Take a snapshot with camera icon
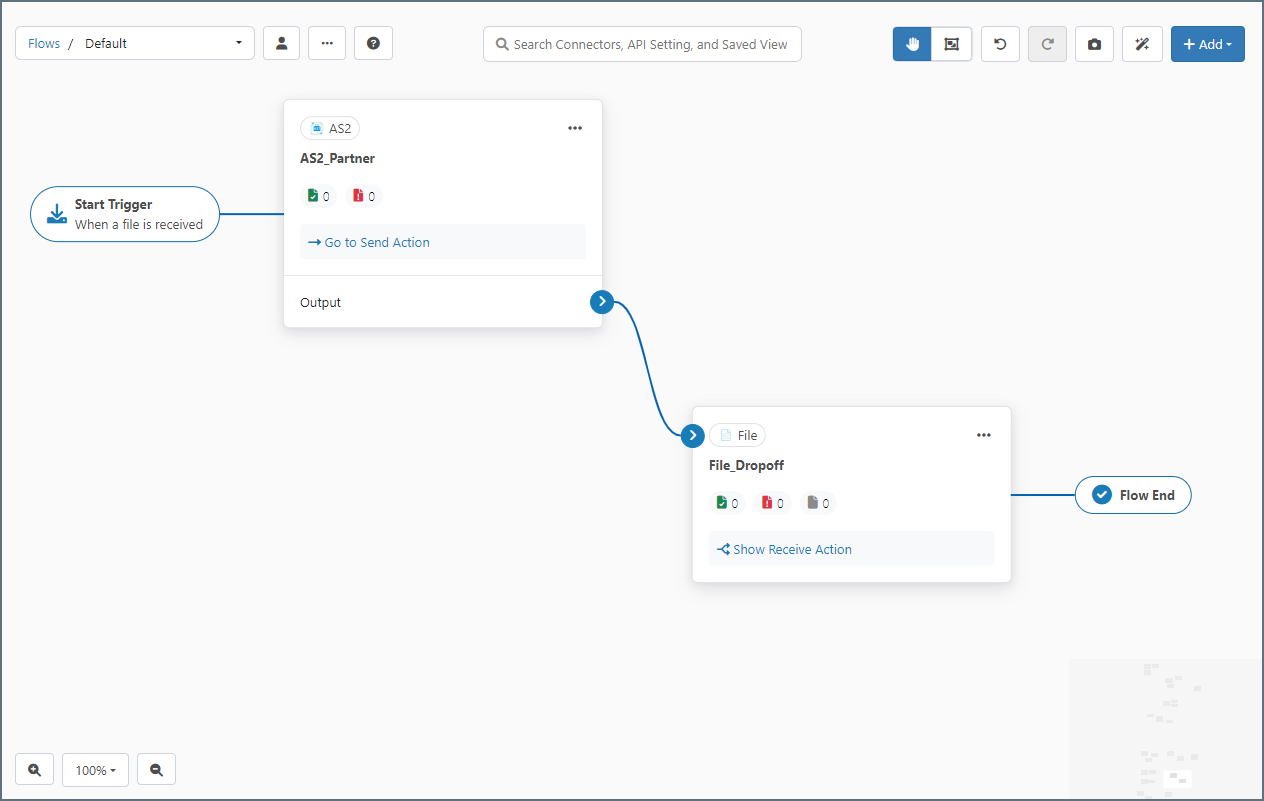 (x=1094, y=44)
